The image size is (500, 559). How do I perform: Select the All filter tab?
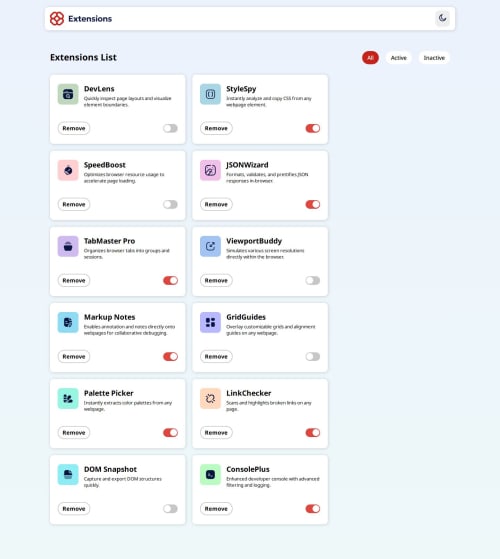pos(370,58)
